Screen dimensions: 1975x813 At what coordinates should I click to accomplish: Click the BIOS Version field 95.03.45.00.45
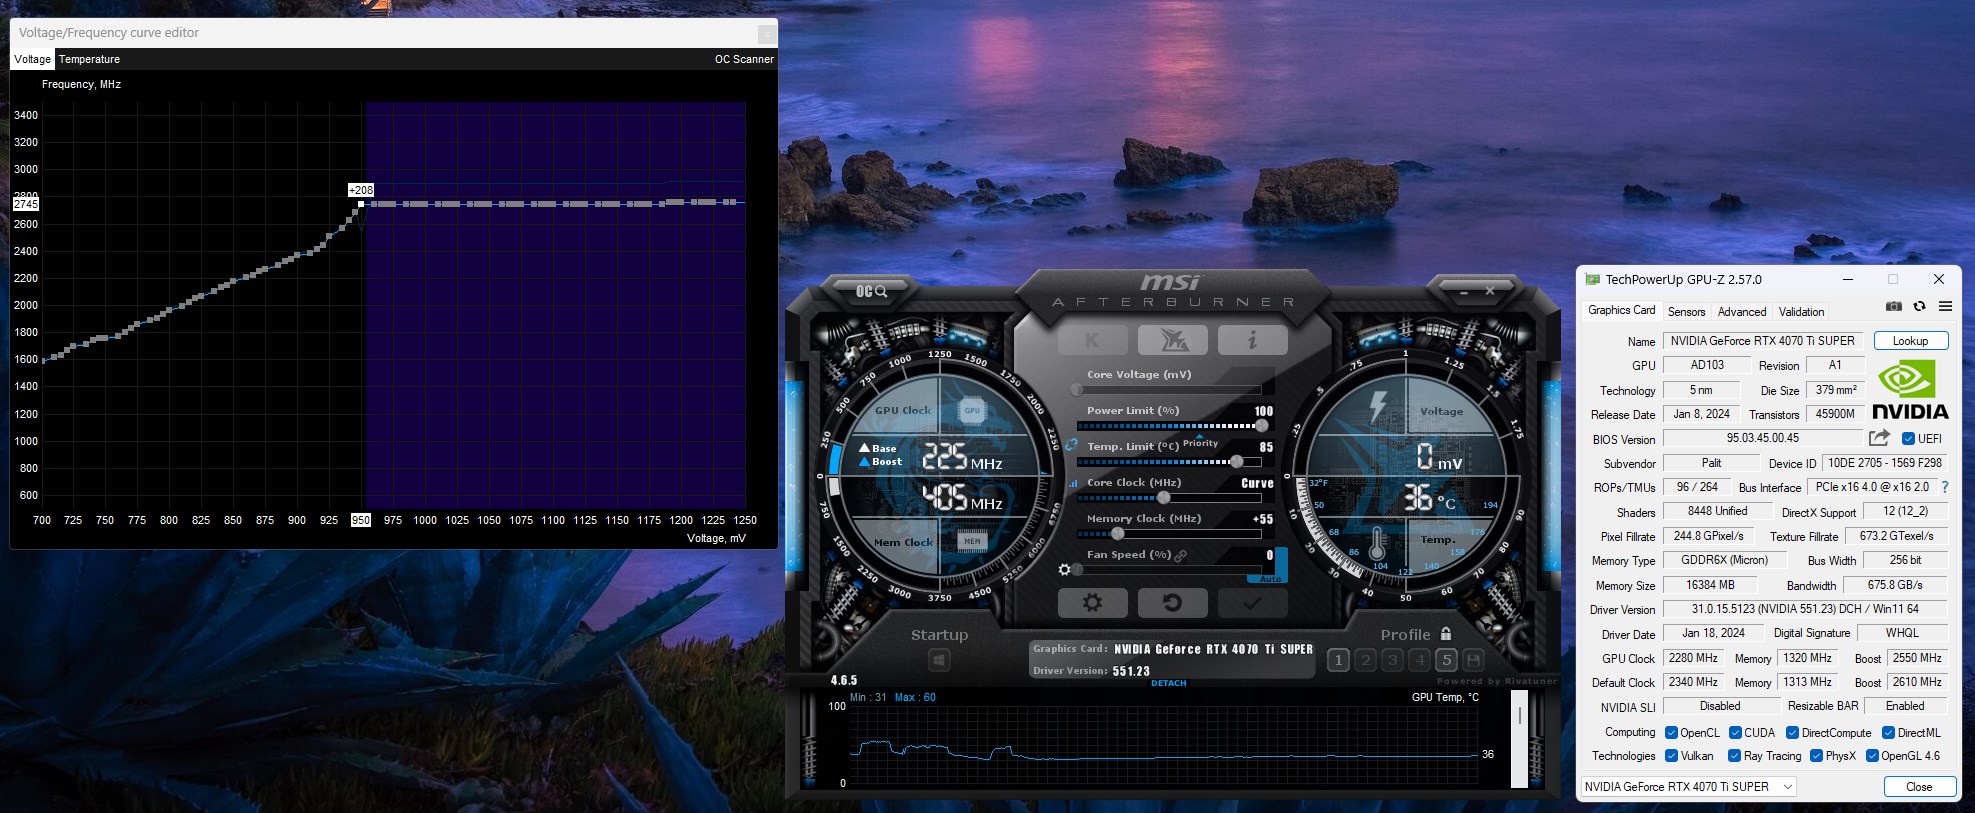click(1762, 438)
